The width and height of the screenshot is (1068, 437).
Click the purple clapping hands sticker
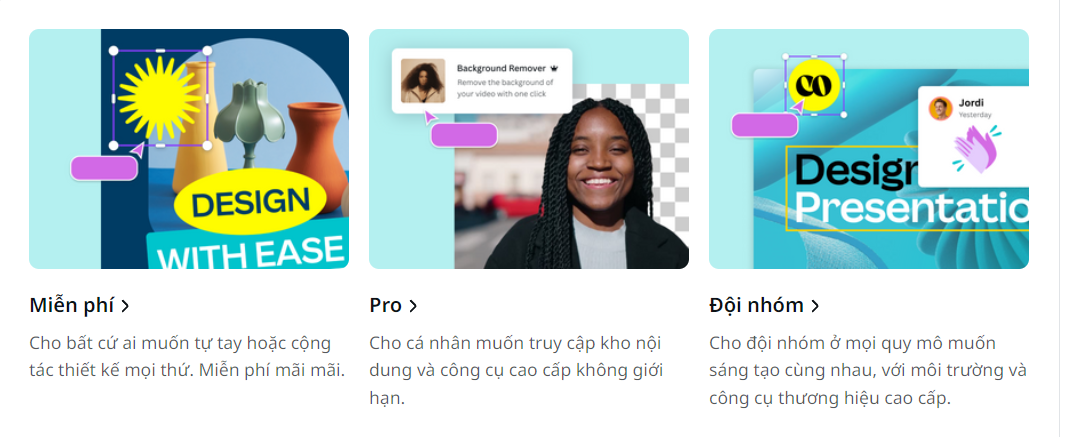[x=976, y=149]
